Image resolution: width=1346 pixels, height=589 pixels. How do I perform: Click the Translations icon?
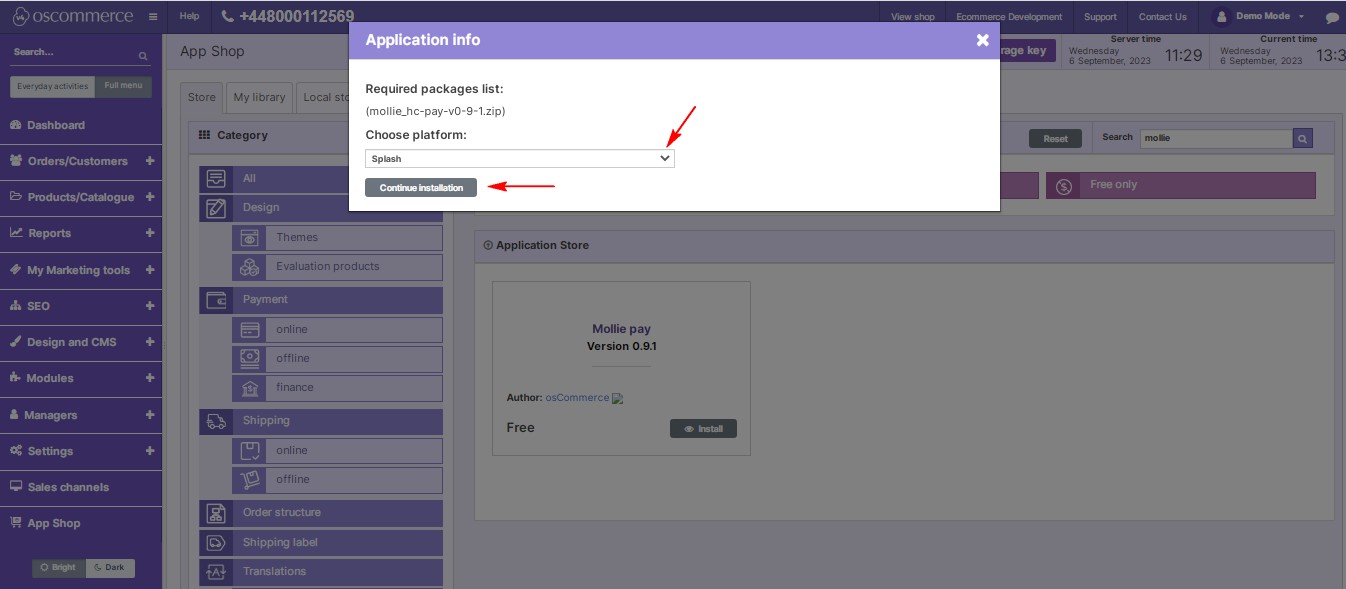[x=216, y=572]
